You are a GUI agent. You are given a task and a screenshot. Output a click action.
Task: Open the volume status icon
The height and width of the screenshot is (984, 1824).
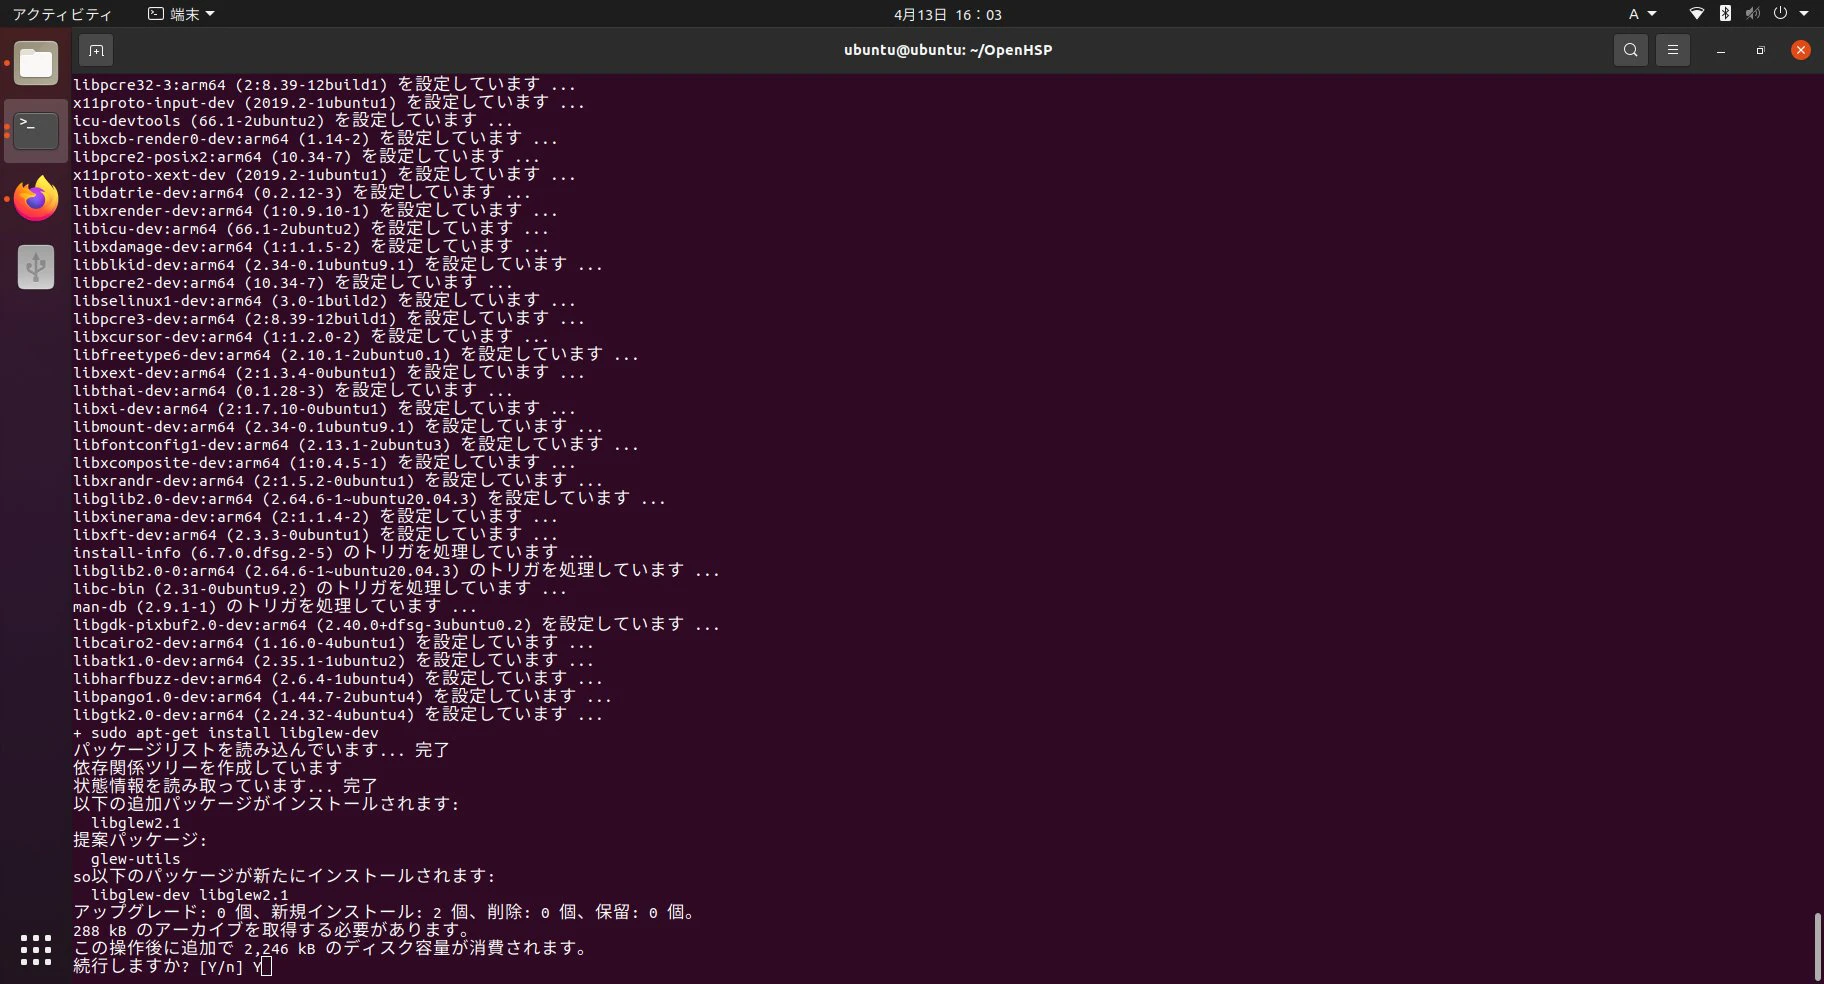[1752, 14]
